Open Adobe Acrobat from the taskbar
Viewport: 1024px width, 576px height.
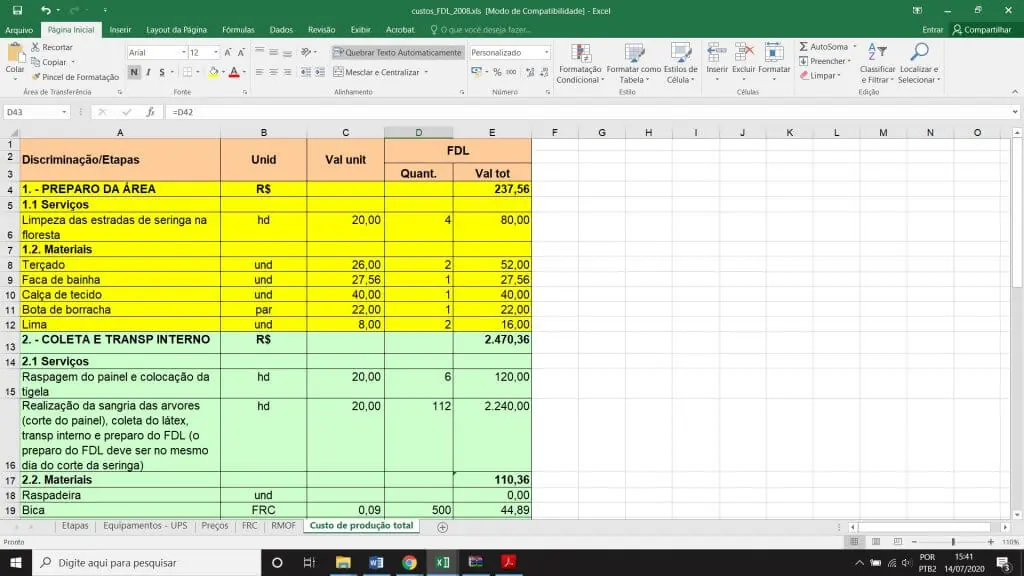508,562
